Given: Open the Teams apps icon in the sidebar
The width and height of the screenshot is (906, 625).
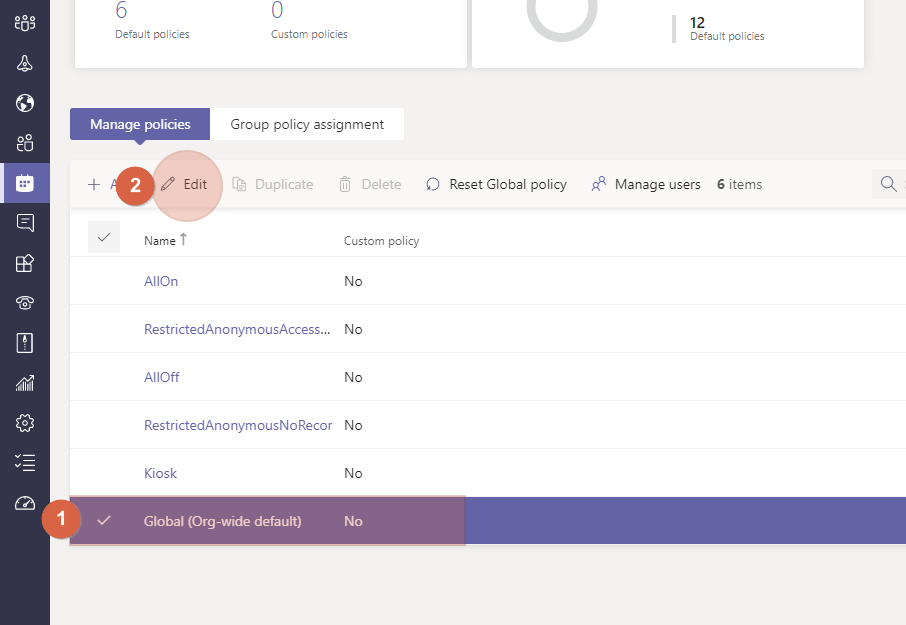Looking at the screenshot, I should click(25, 263).
